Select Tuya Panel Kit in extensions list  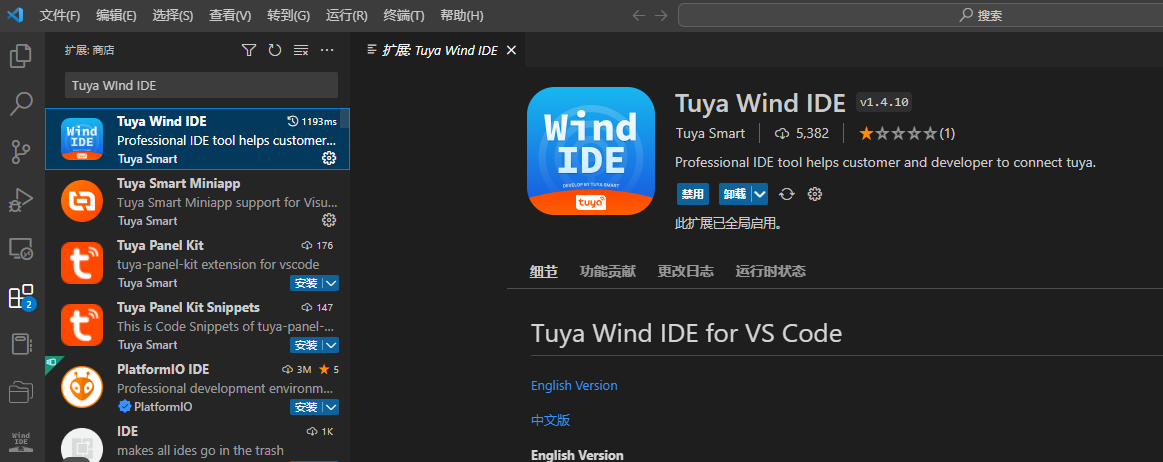click(x=197, y=263)
